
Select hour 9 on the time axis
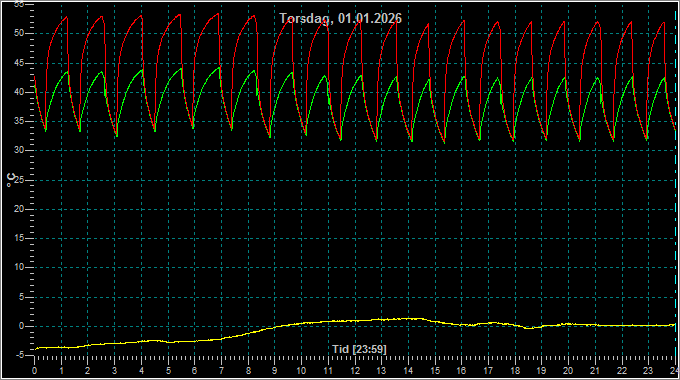point(275,371)
